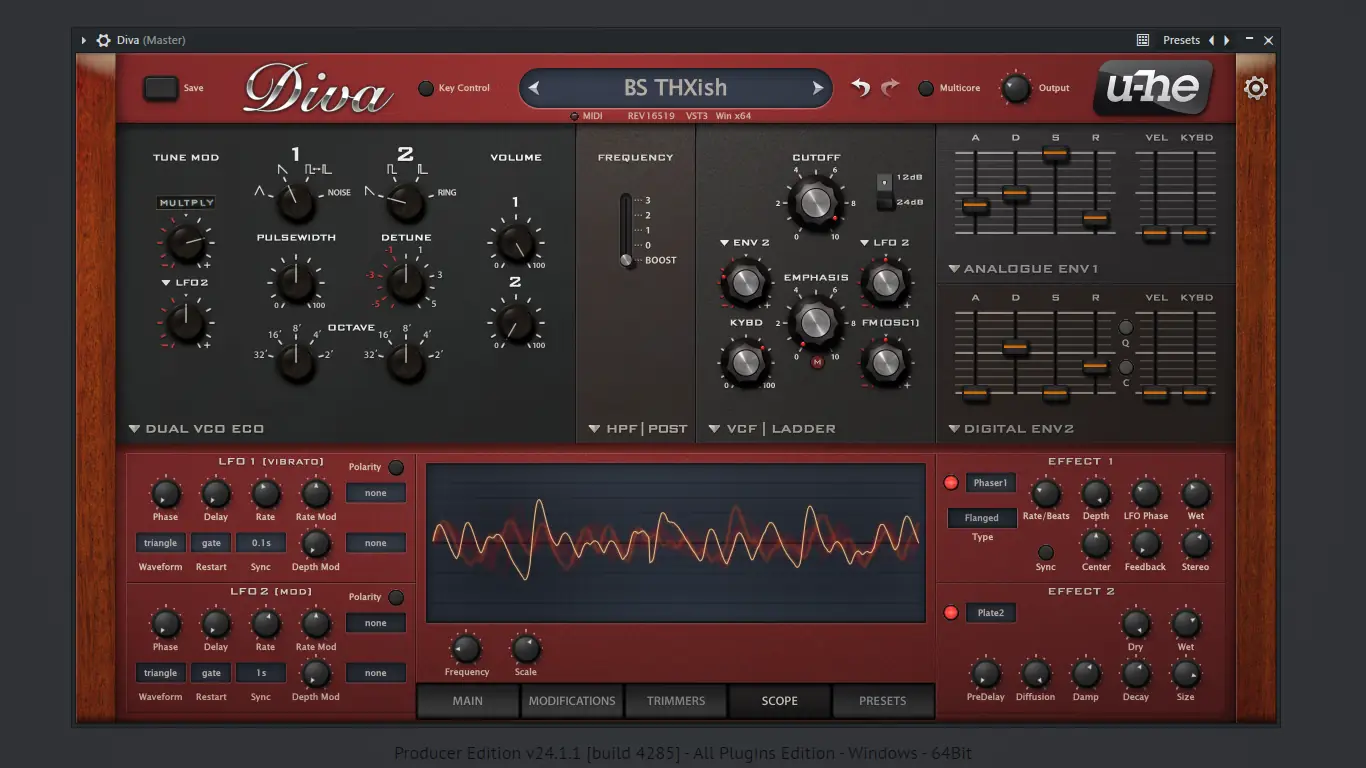Click the Effect 2 Decay knob

[1136, 674]
